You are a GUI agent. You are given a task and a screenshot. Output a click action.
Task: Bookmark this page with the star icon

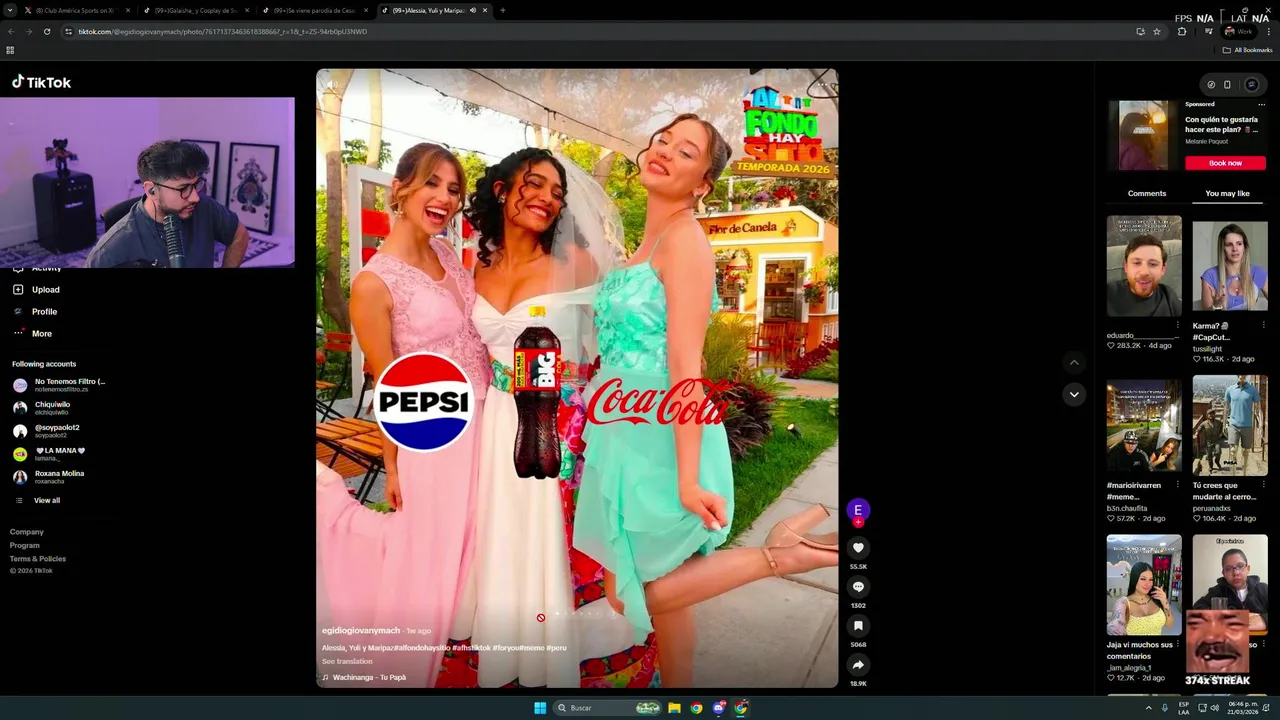1157,31
